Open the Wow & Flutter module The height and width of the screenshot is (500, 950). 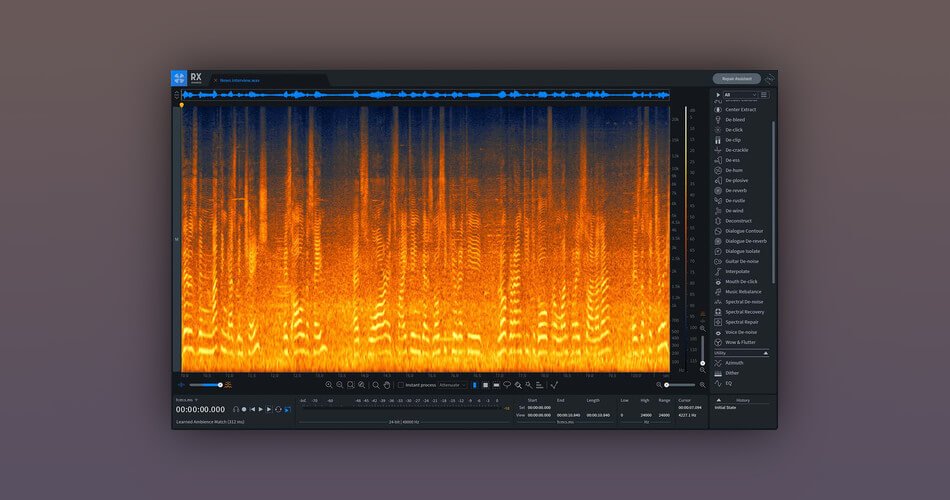(x=740, y=342)
